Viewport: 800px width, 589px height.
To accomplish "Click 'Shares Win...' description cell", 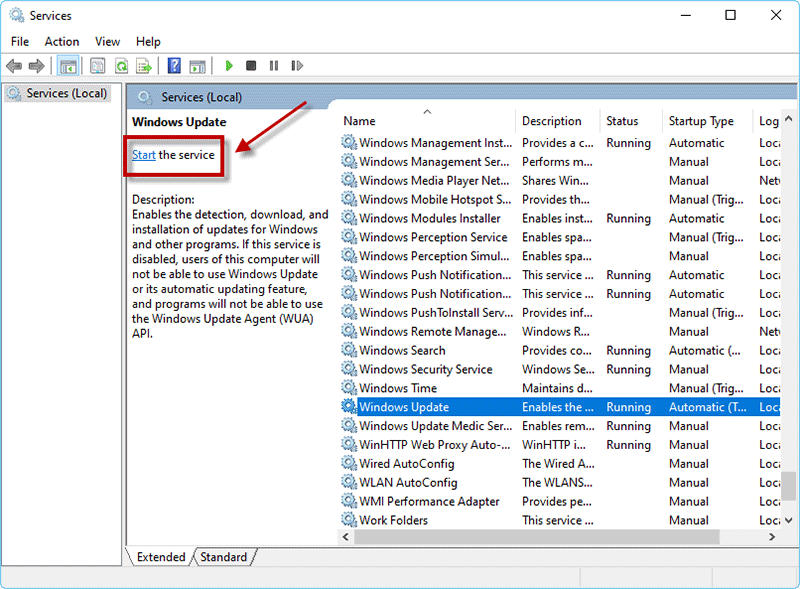I will (x=555, y=180).
